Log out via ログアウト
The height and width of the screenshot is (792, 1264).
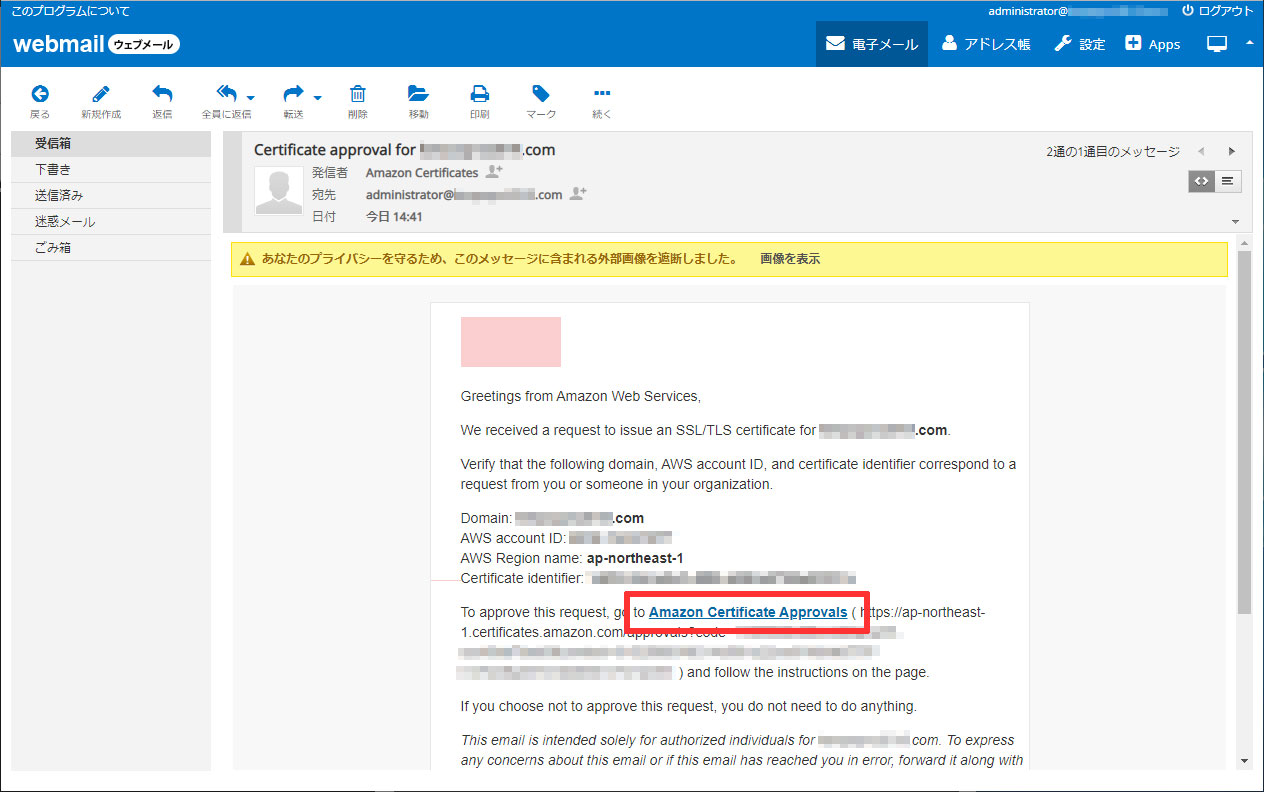1217,11
